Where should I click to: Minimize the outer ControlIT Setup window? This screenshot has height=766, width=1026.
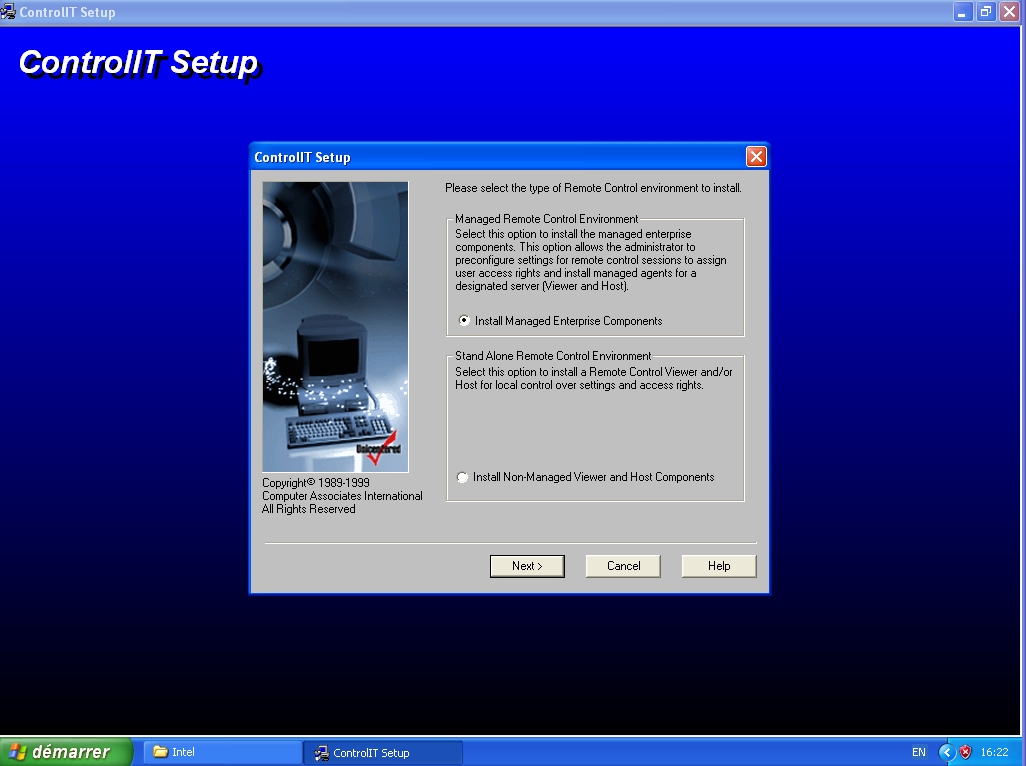[963, 12]
